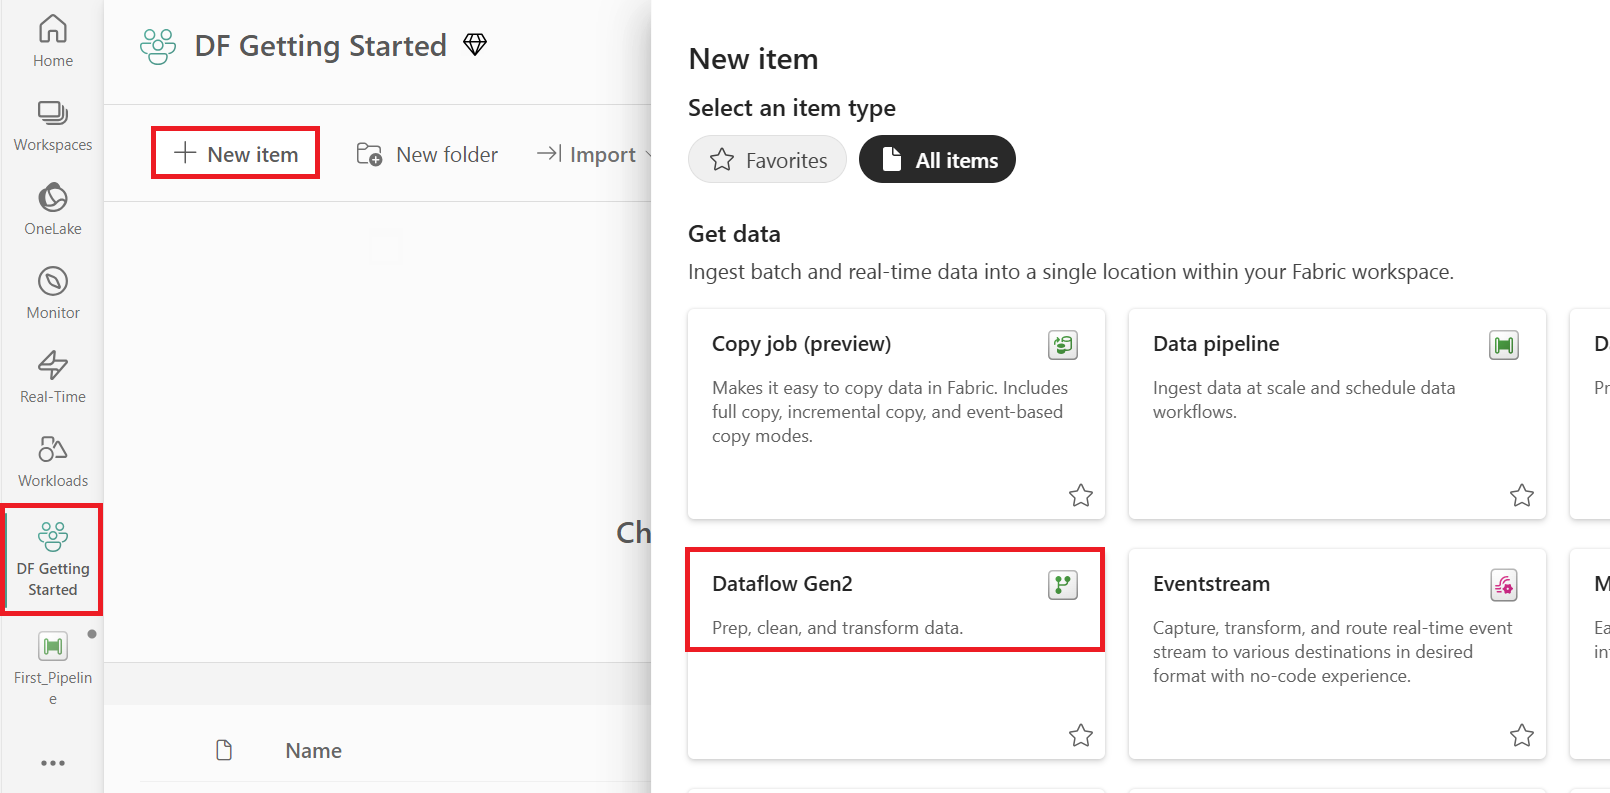
Task: Open Workloads in the sidebar
Action: click(52, 461)
